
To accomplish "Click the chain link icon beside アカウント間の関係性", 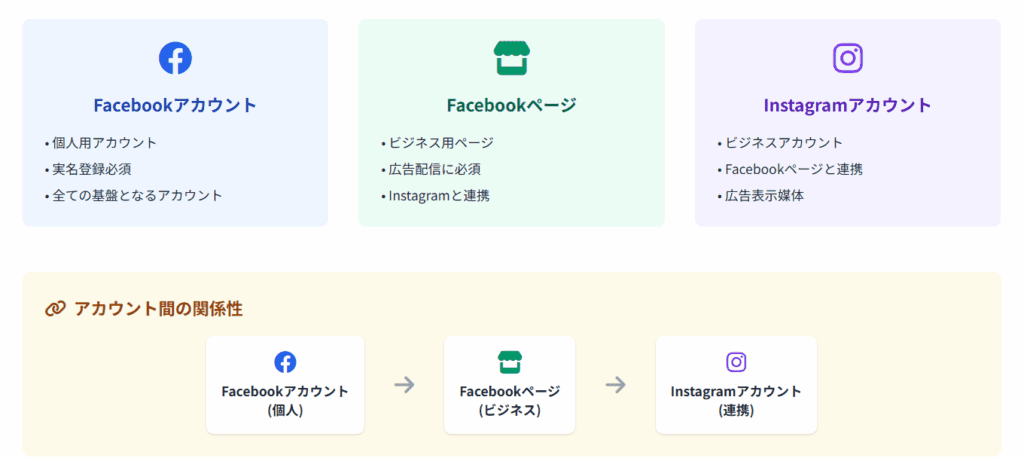I will 55,309.
